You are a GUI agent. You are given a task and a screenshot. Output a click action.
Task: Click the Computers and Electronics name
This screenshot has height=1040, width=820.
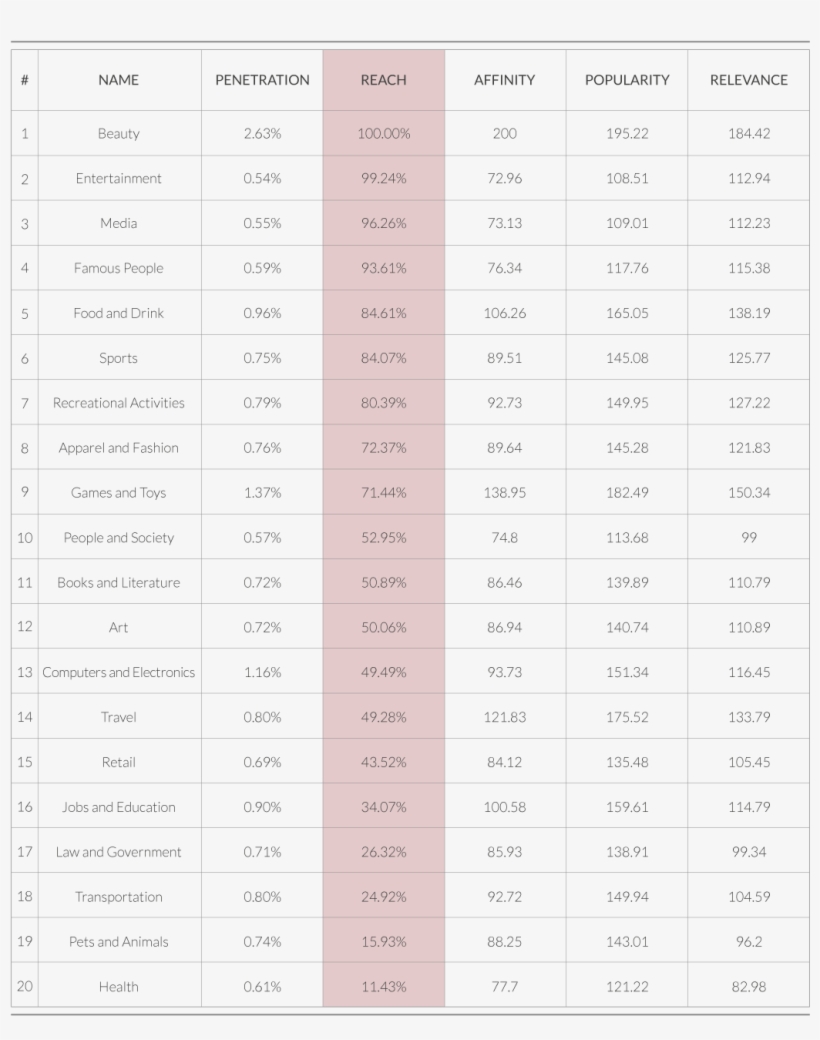[x=118, y=672]
